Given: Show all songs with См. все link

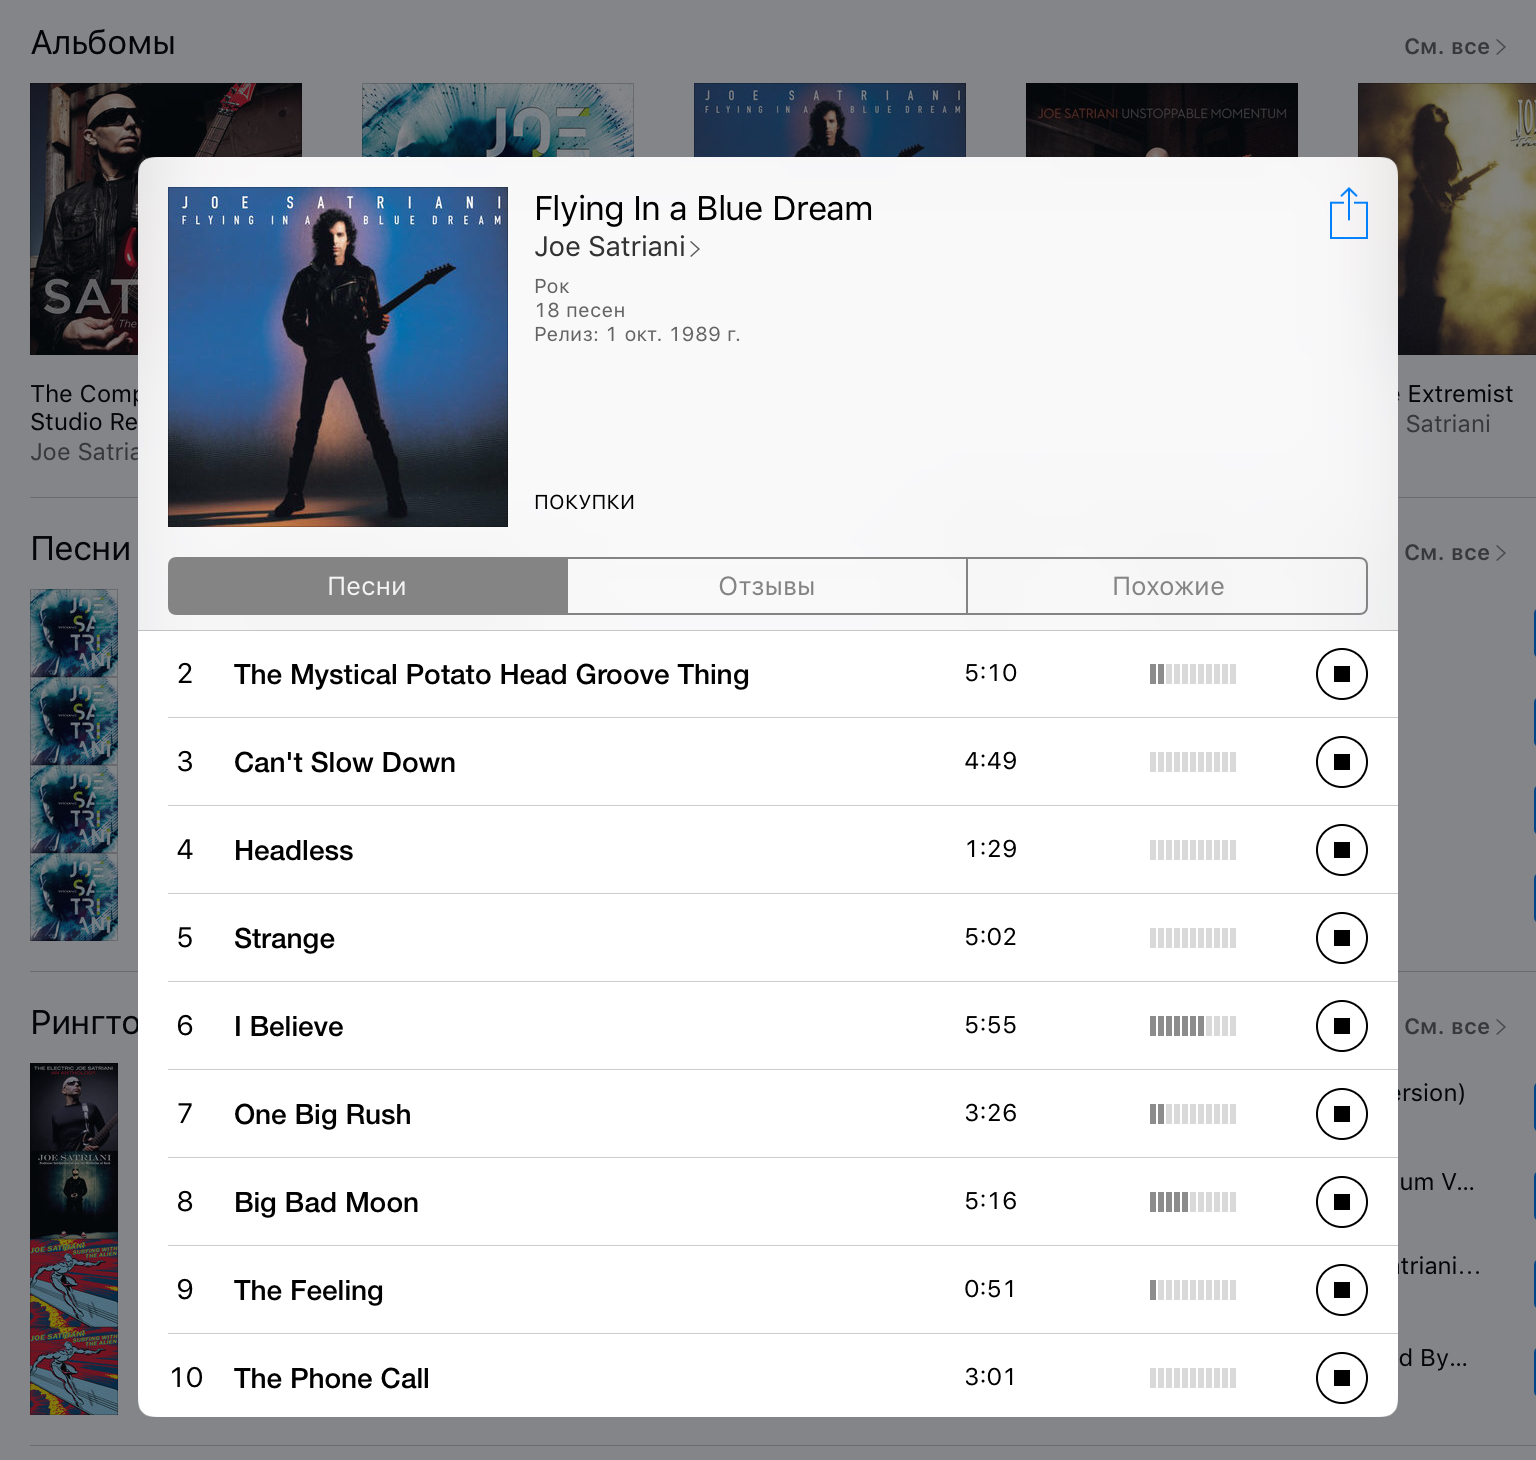Looking at the screenshot, I should (1455, 553).
